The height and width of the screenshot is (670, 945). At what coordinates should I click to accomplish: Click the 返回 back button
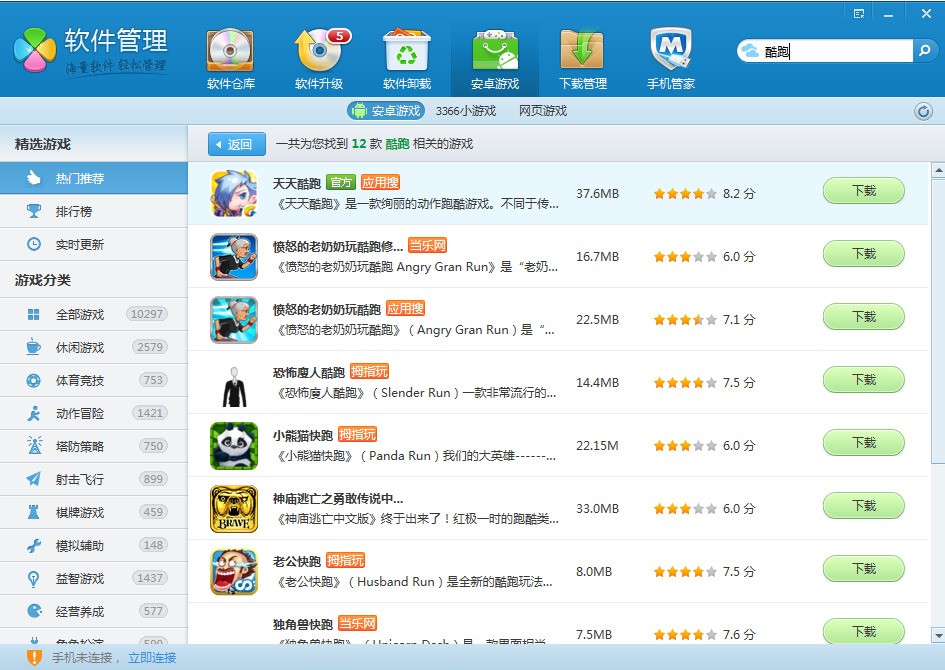pyautogui.click(x=237, y=144)
